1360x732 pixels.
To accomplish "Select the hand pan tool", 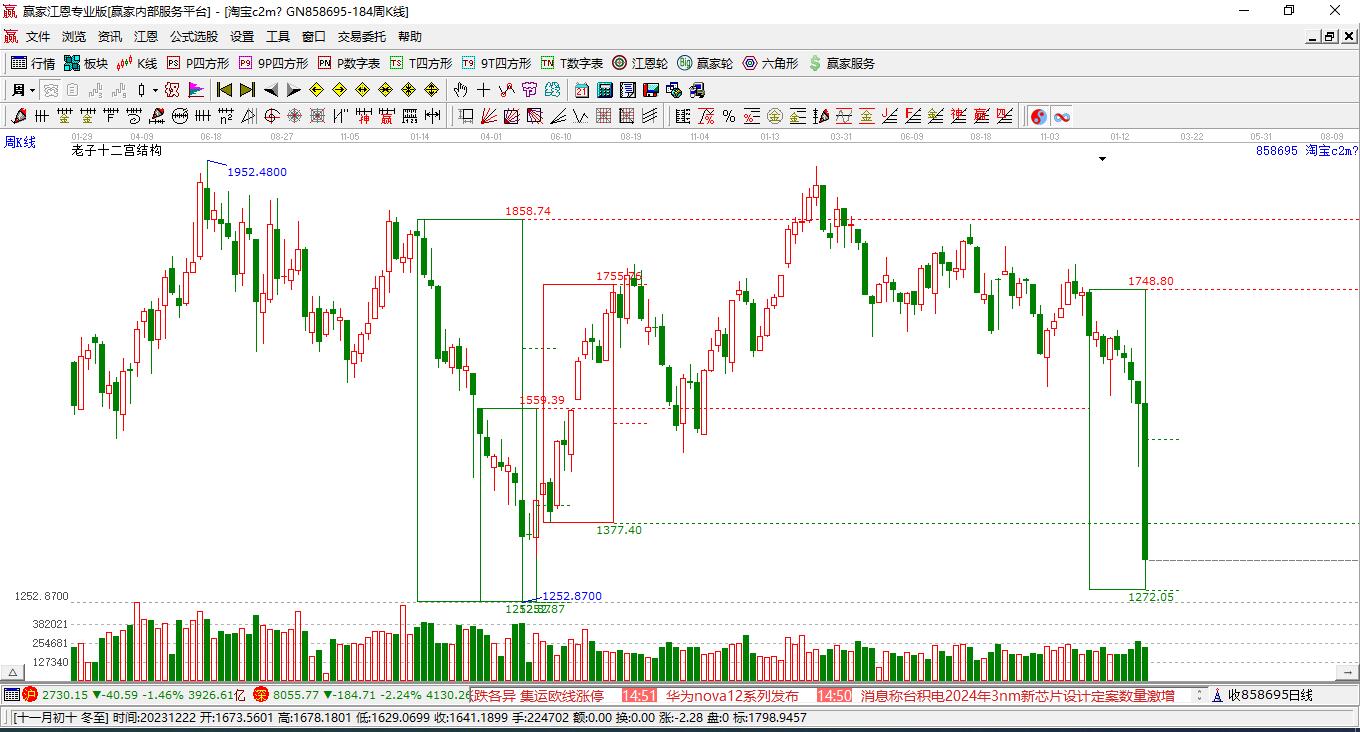I will 461,90.
